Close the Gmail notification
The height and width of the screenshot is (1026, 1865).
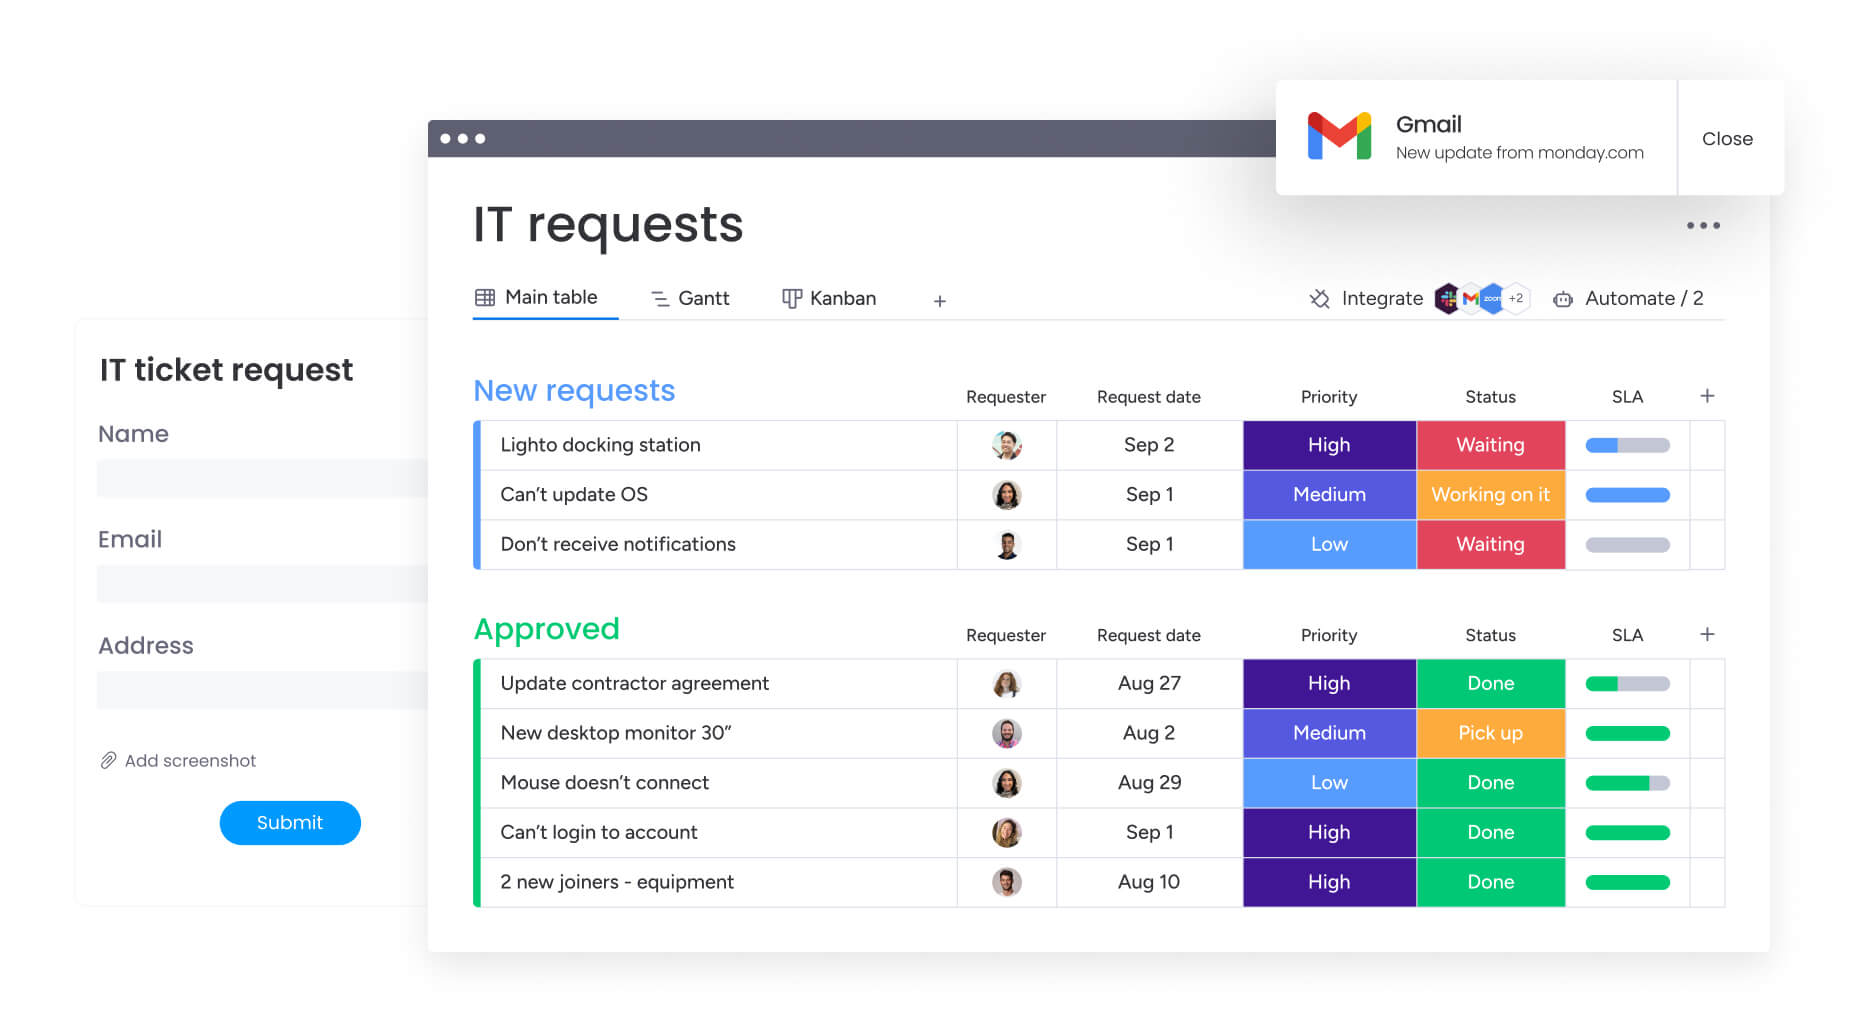click(1727, 138)
